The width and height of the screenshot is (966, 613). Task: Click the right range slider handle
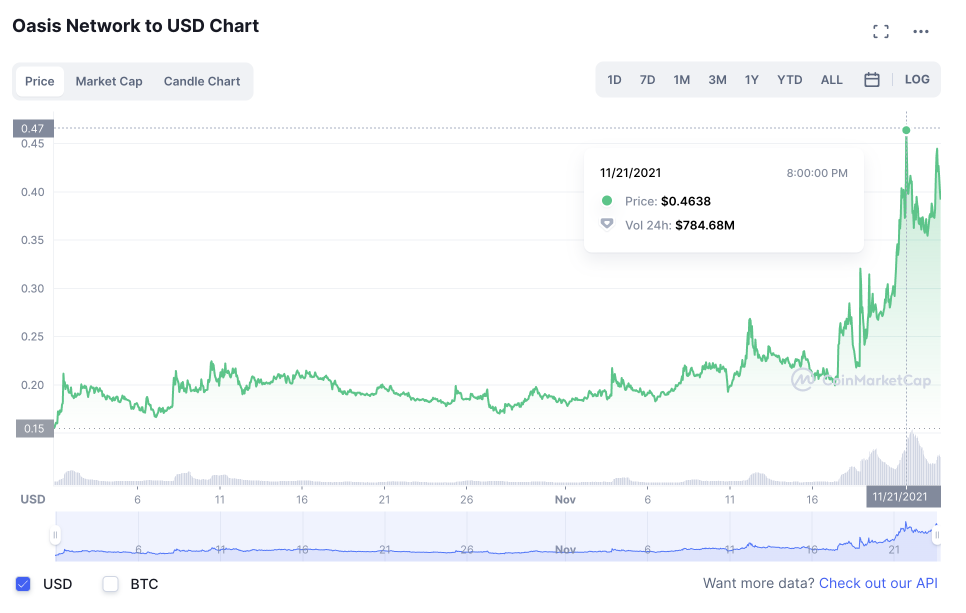(937, 536)
